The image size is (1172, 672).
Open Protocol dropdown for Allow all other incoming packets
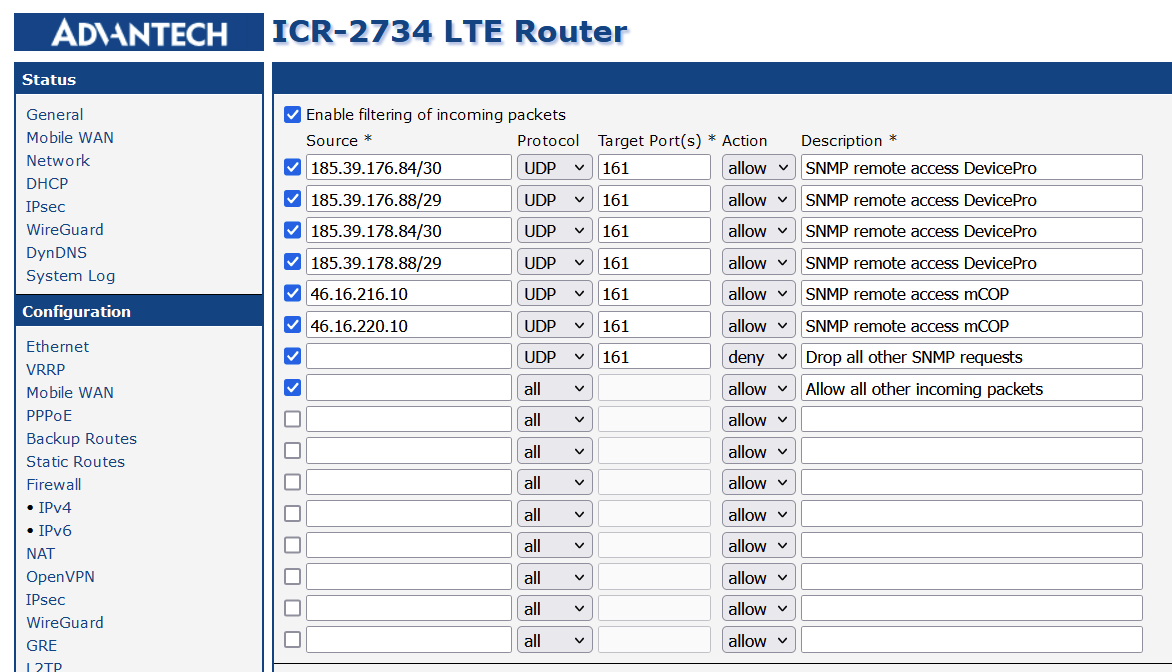554,389
